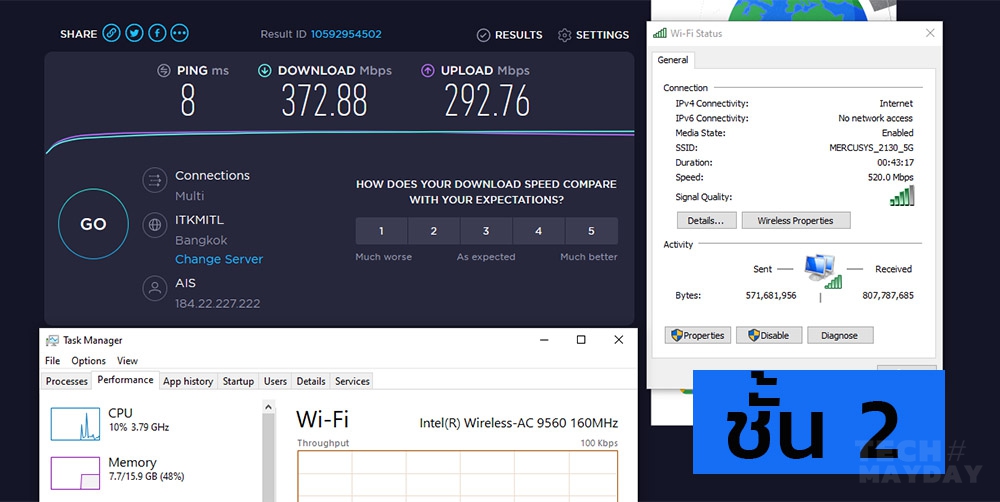The image size is (1000, 502).
Task: Open more share options ellipsis icon
Action: (179, 34)
